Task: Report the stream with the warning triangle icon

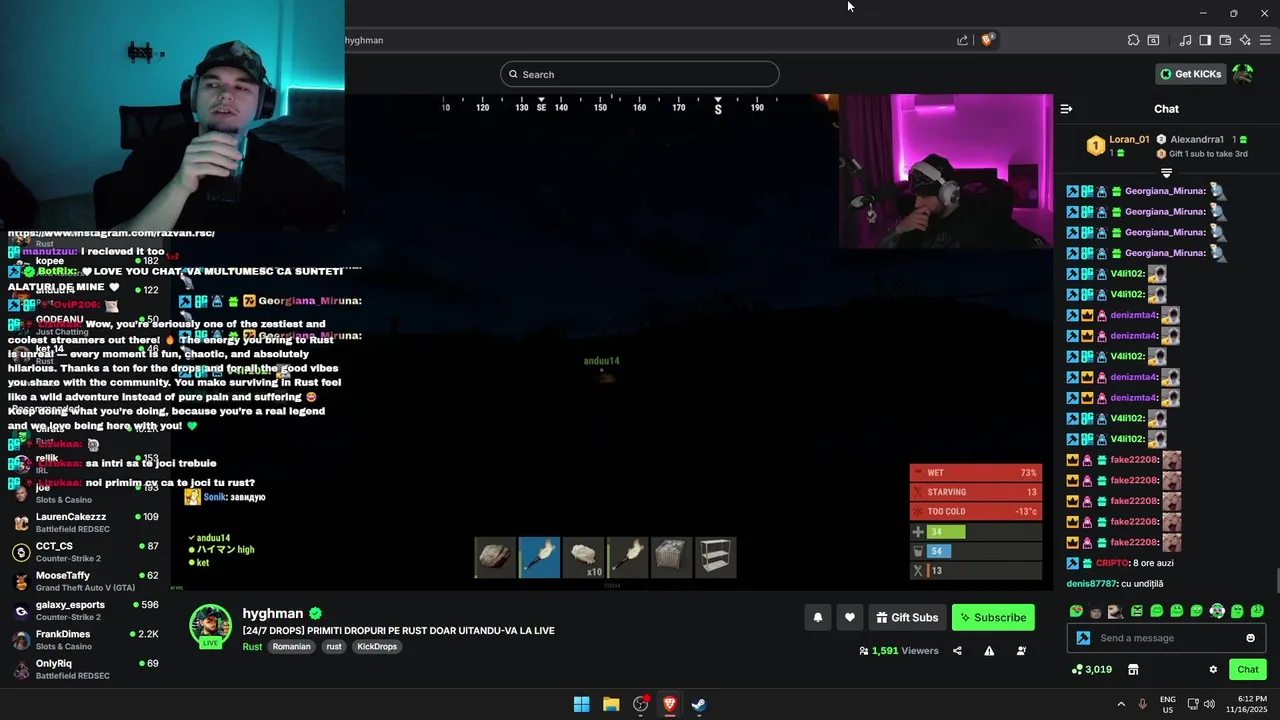Action: point(989,651)
